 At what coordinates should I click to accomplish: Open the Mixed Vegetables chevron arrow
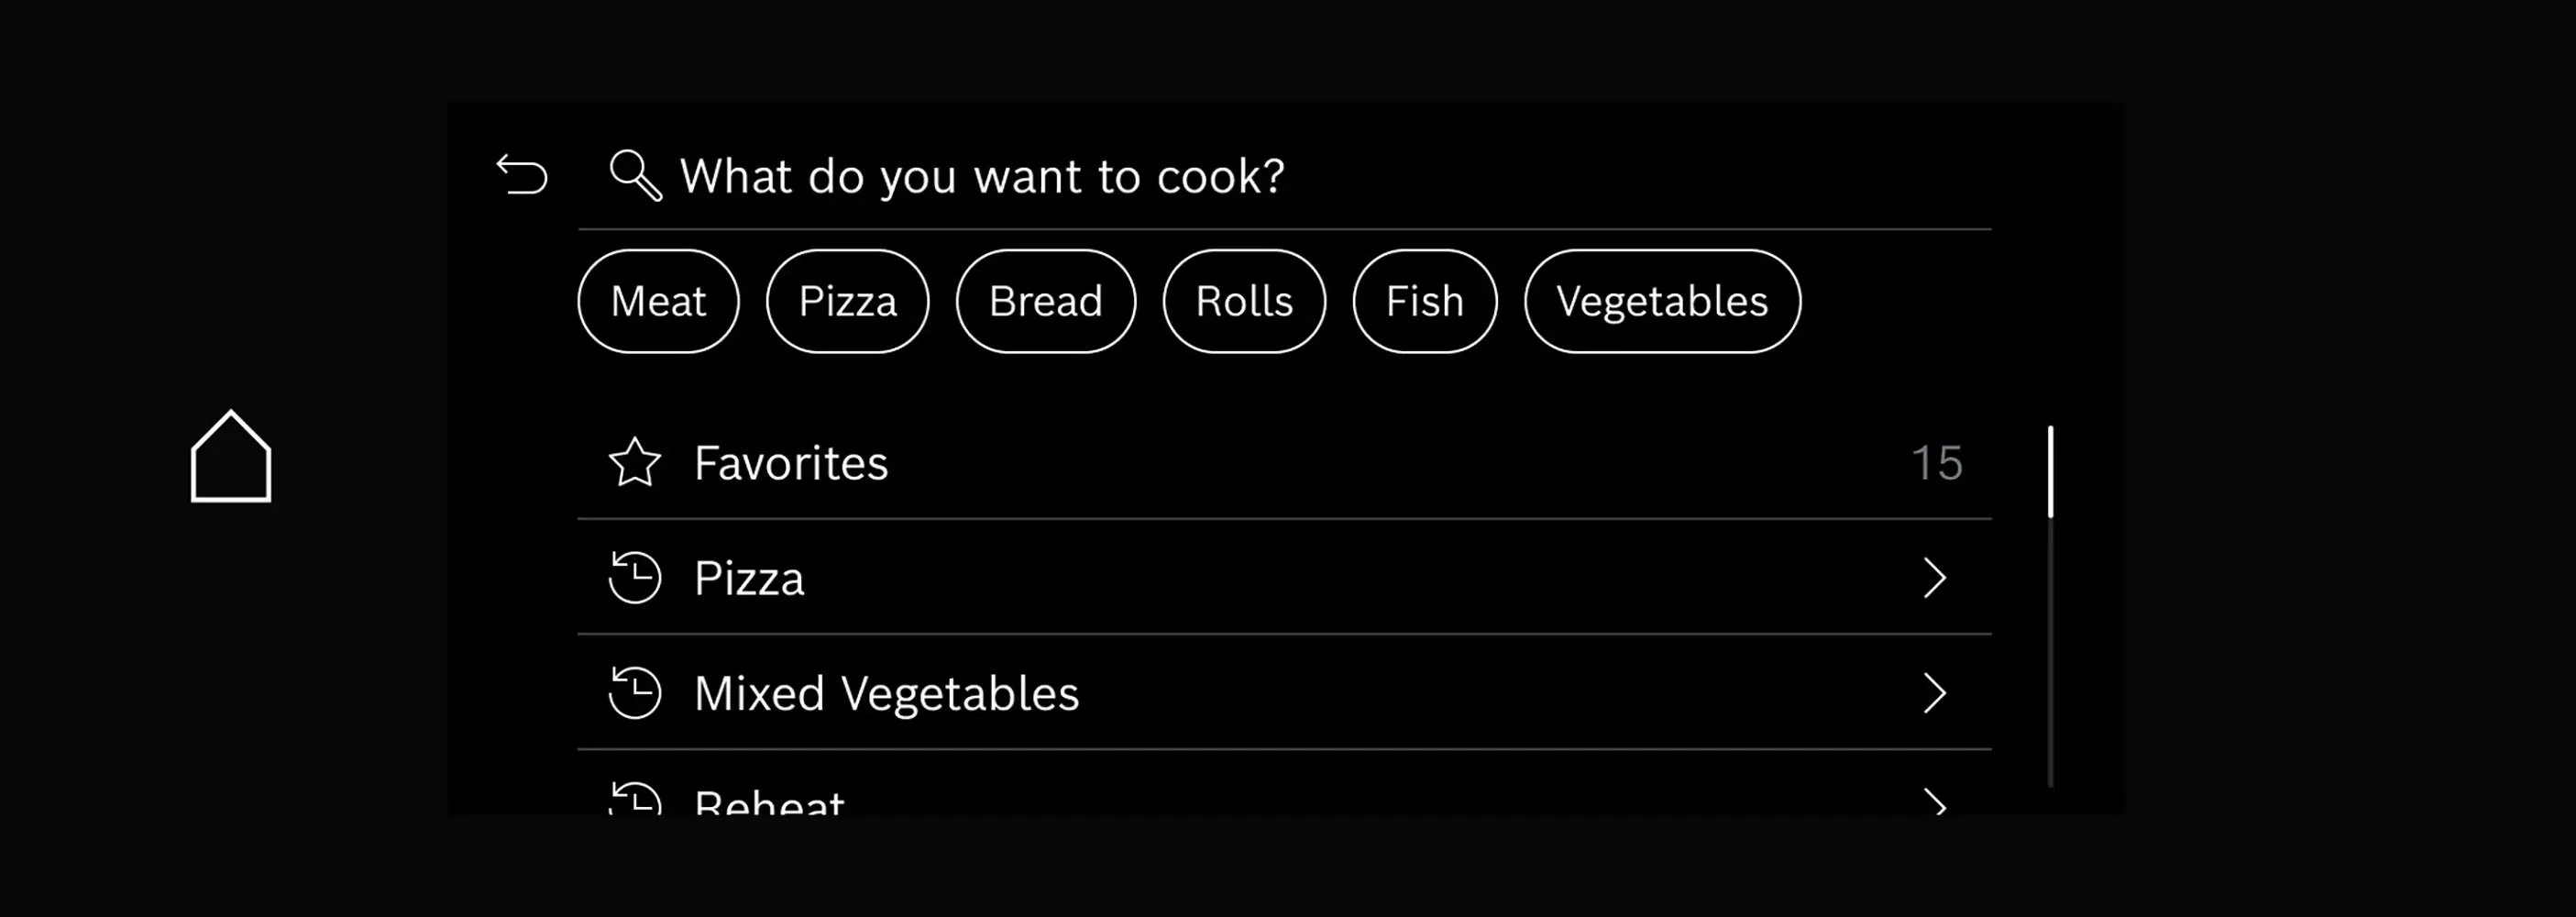1934,693
